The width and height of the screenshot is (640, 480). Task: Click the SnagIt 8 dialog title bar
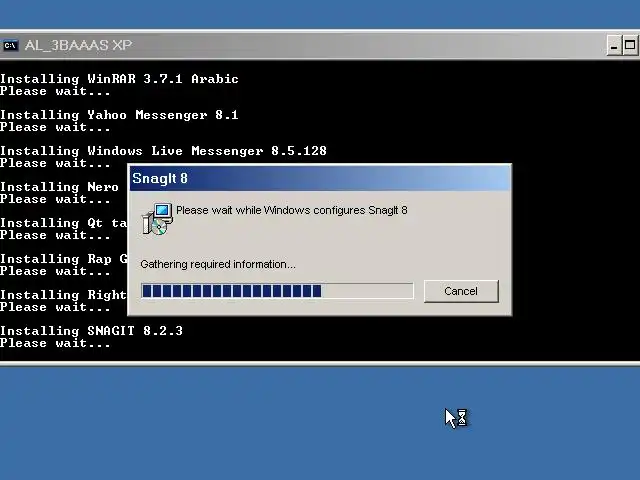320,178
